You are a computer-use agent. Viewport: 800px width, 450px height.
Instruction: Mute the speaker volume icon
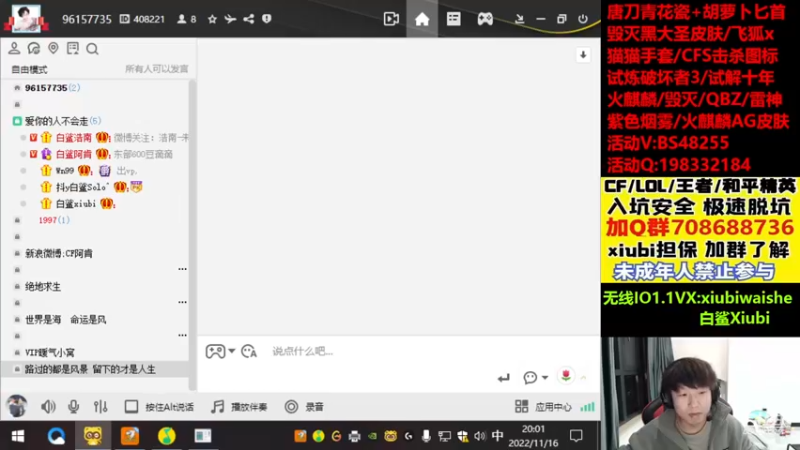(x=48, y=407)
